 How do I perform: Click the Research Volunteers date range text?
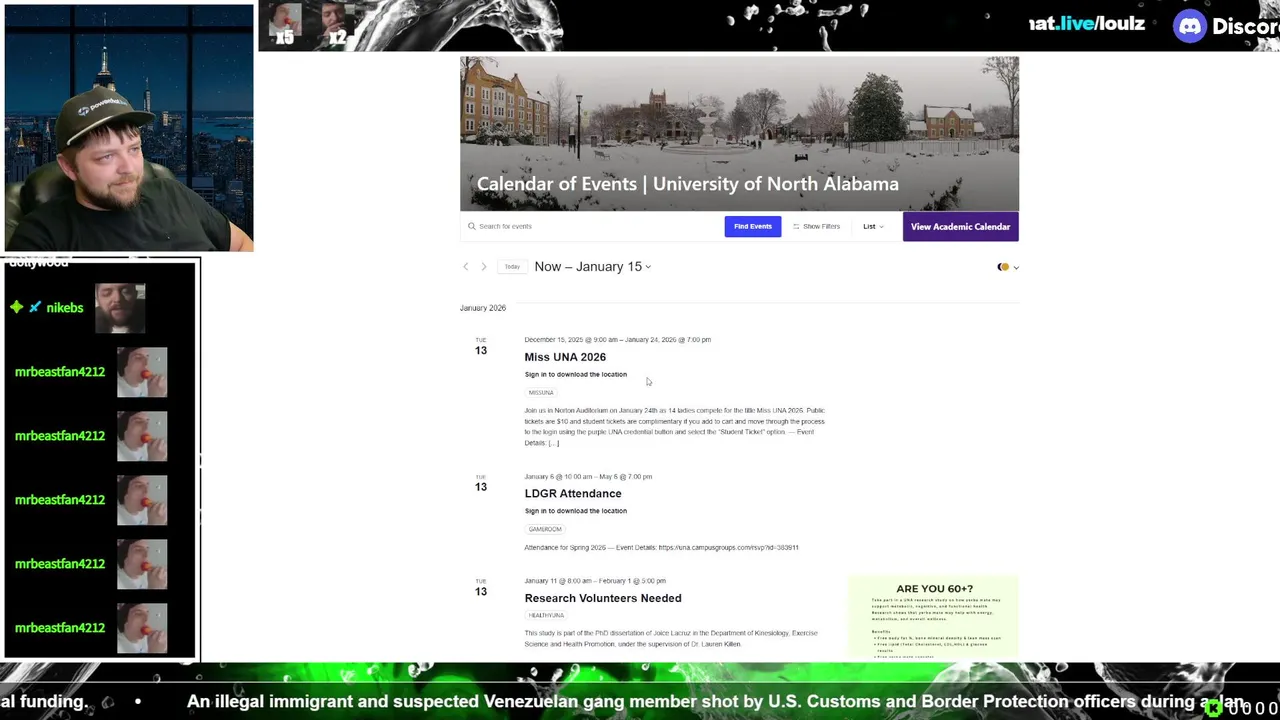pos(595,581)
